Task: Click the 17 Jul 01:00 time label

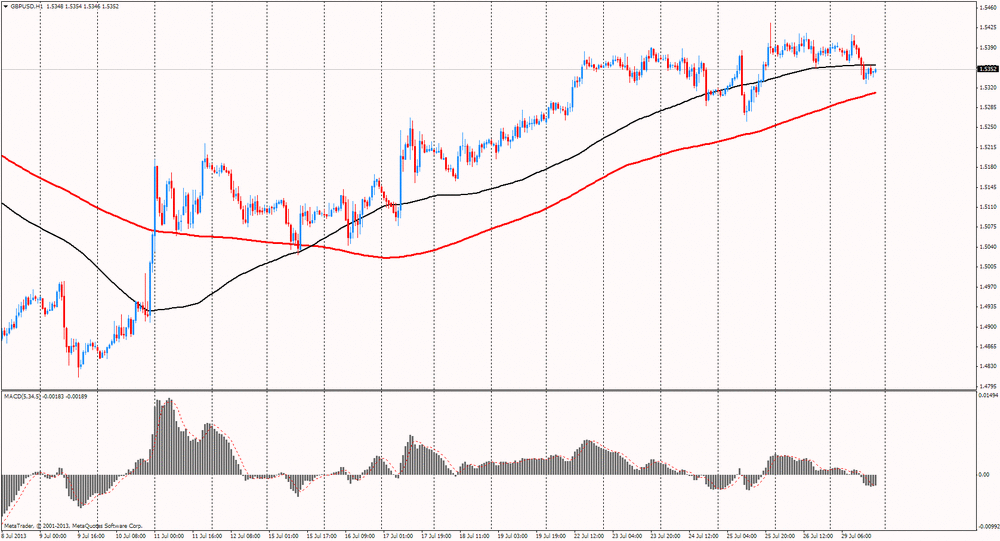Action: [398, 537]
